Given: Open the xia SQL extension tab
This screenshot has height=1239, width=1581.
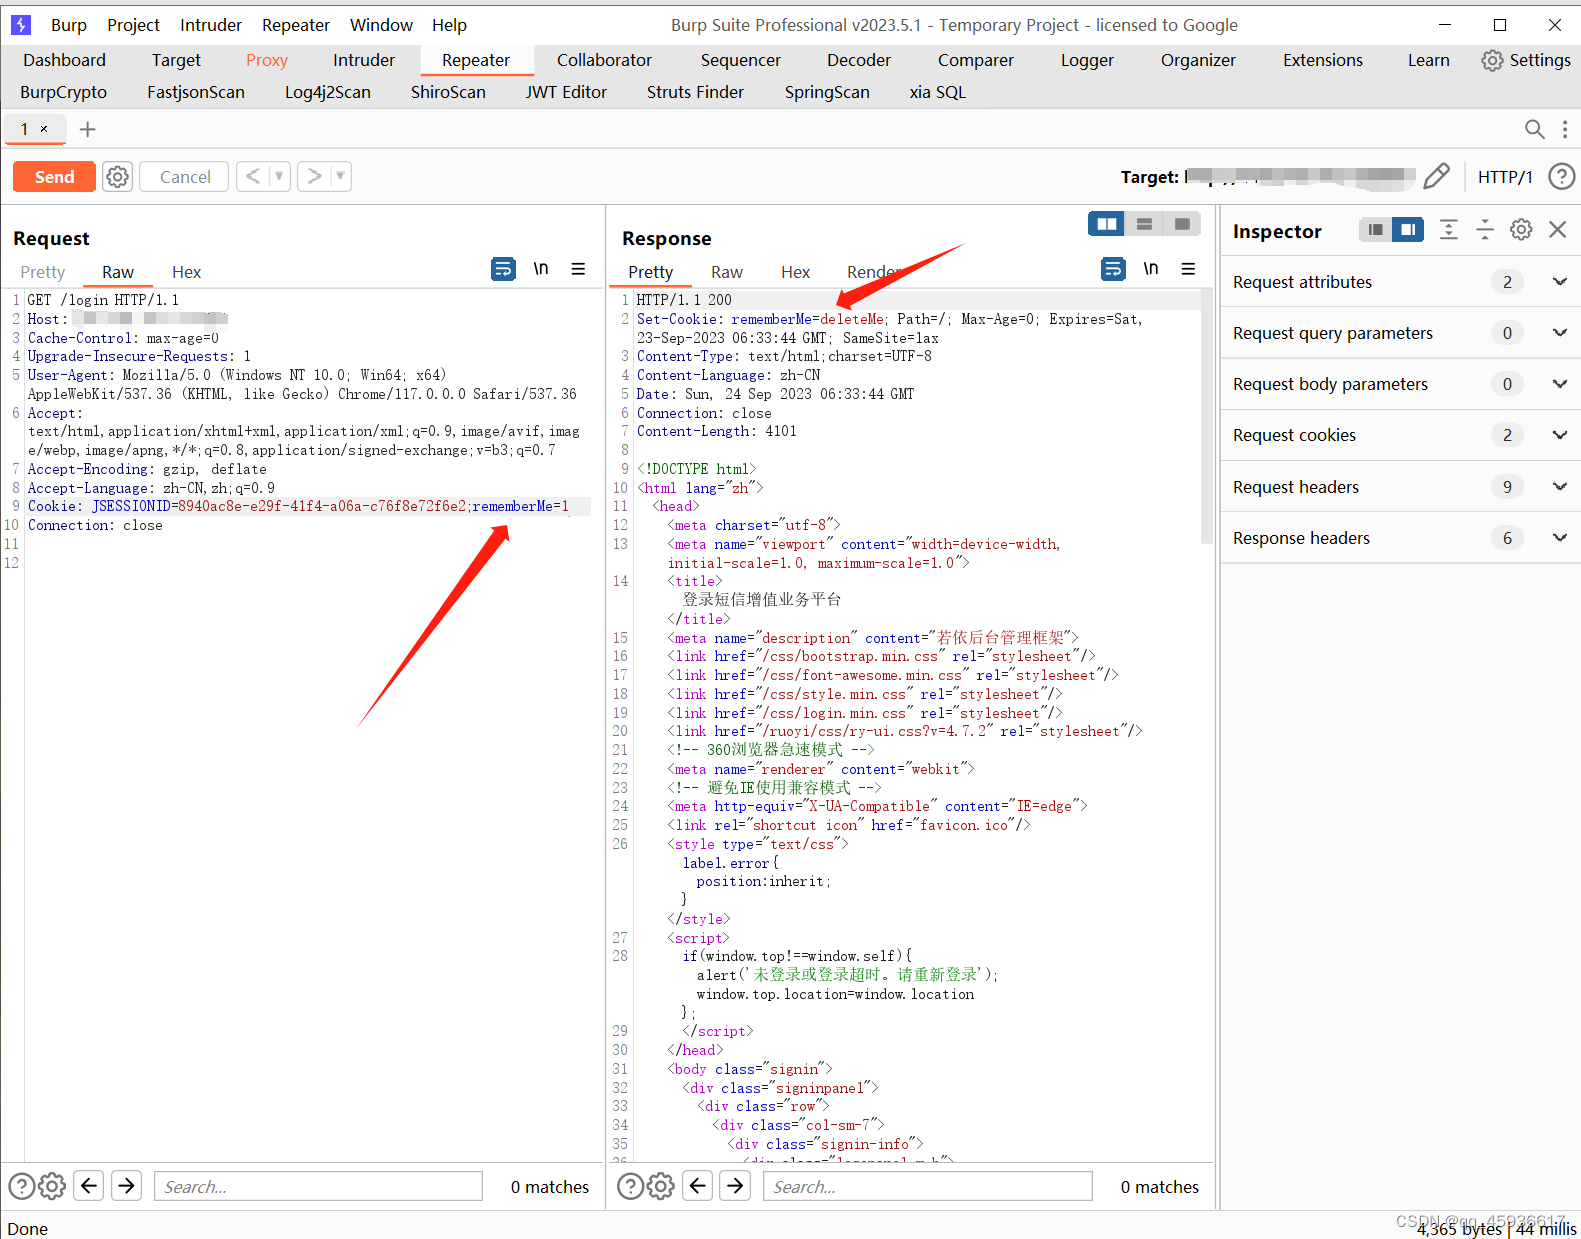Looking at the screenshot, I should coord(937,92).
